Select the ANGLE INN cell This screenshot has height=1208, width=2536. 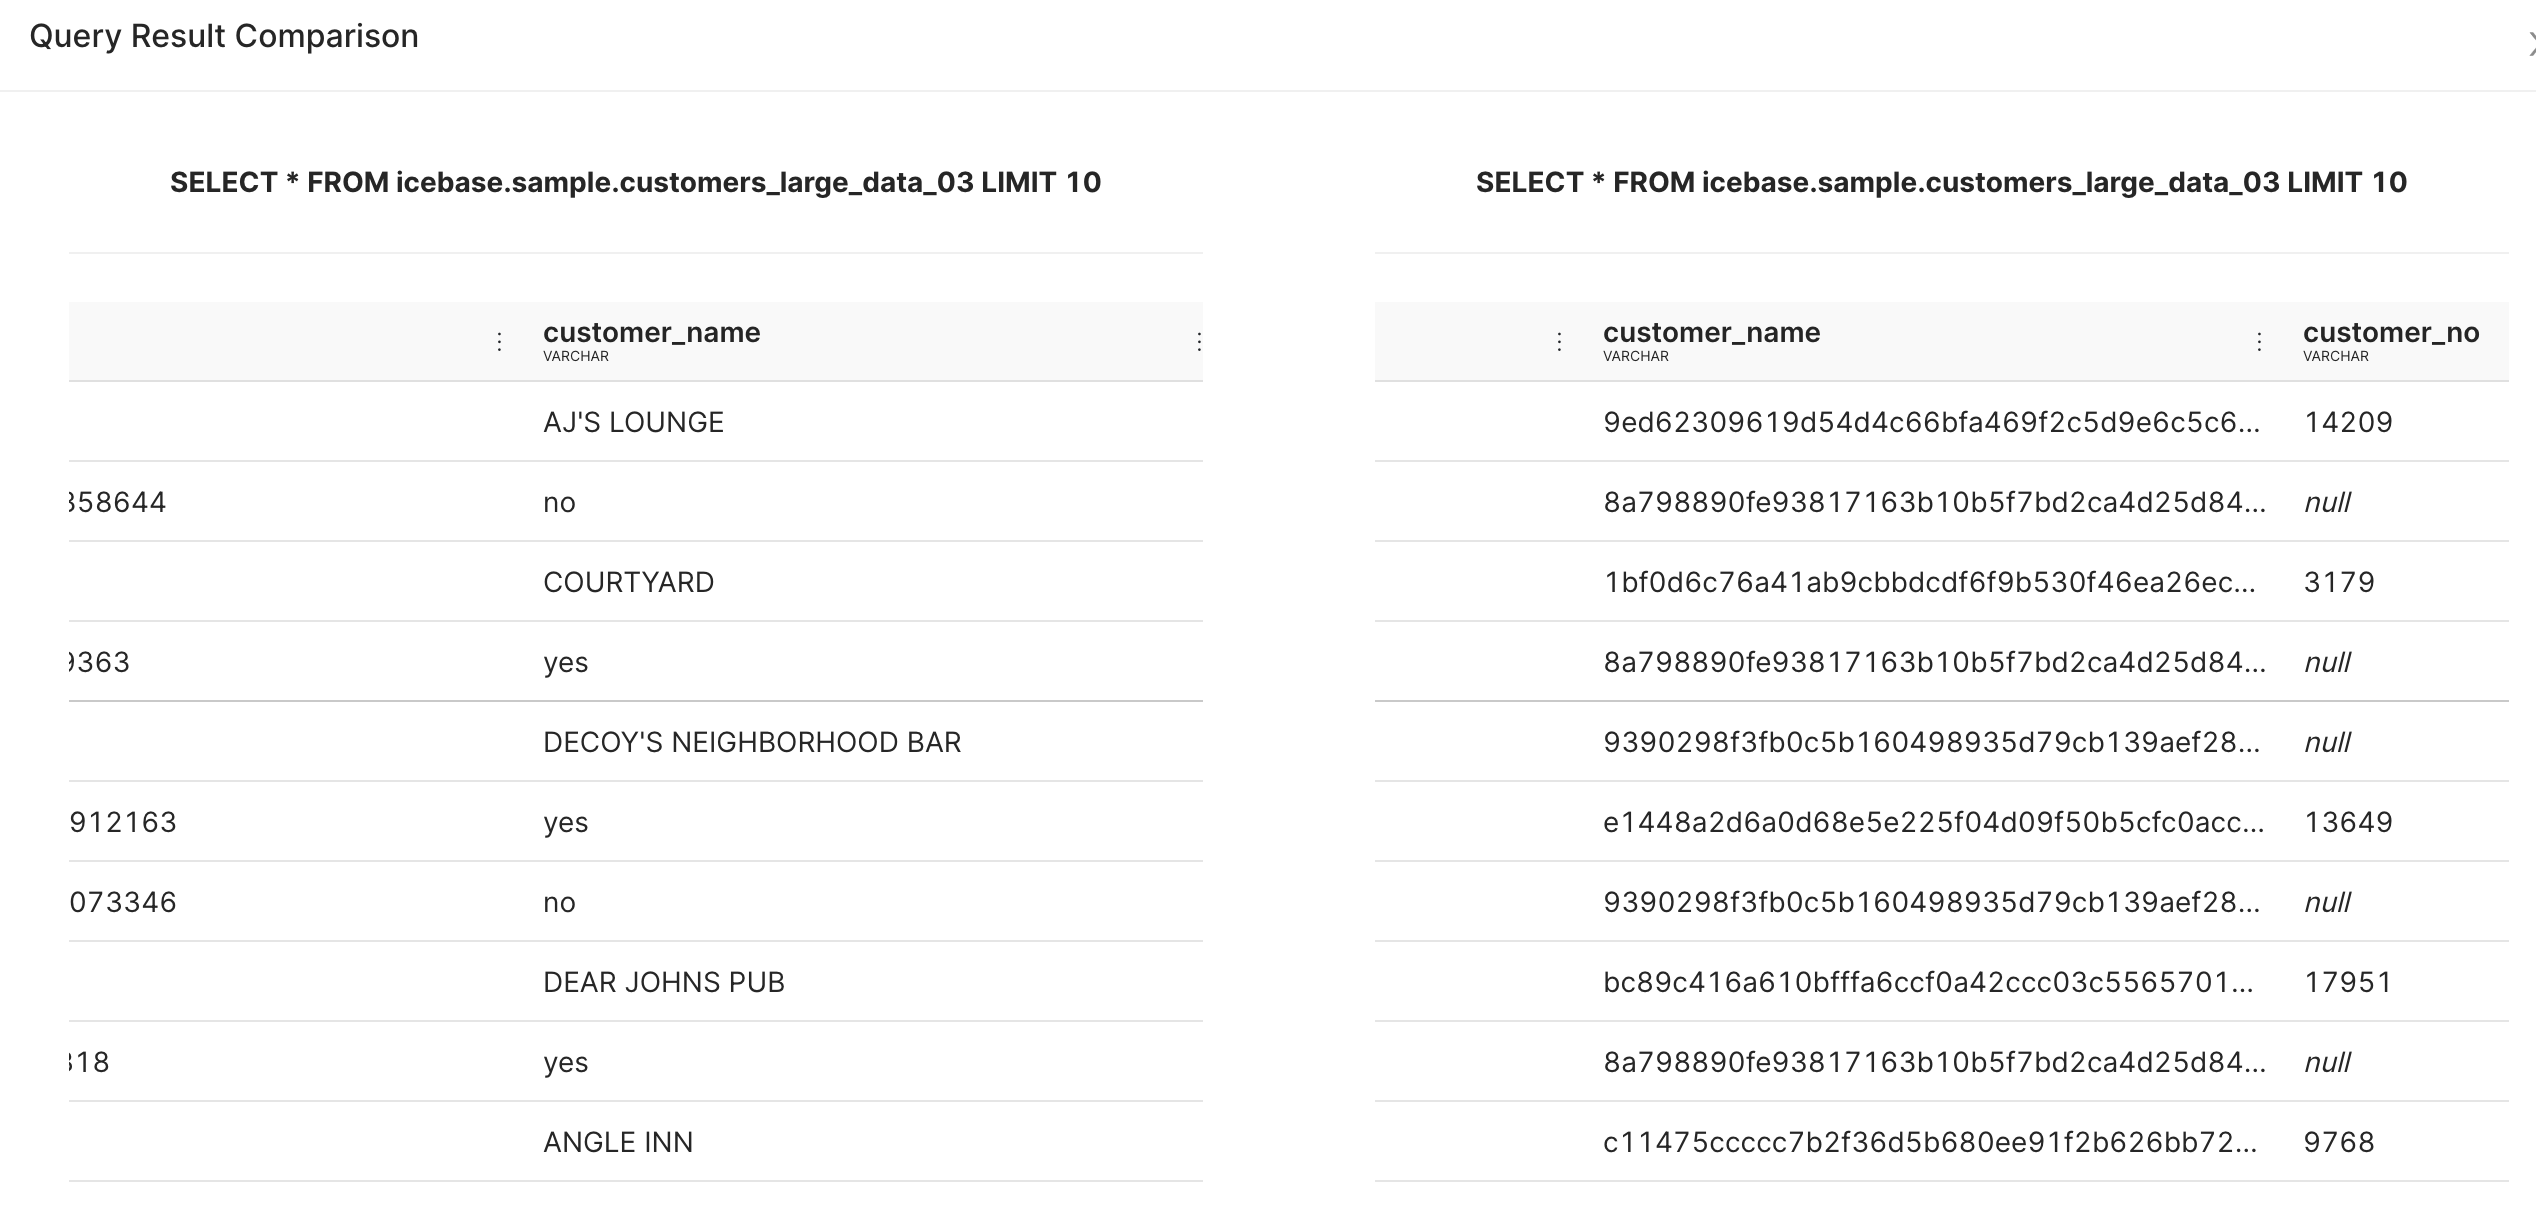[618, 1142]
